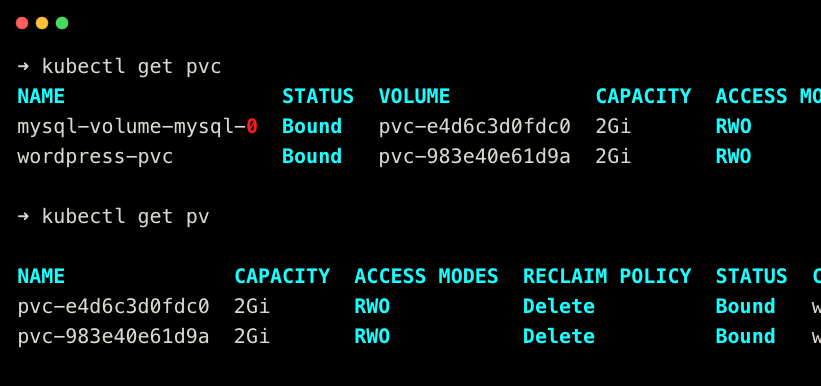Image resolution: width=821 pixels, height=386 pixels.
Task: Click the RECLAIM POLICY column header
Action: pyautogui.click(x=607, y=276)
